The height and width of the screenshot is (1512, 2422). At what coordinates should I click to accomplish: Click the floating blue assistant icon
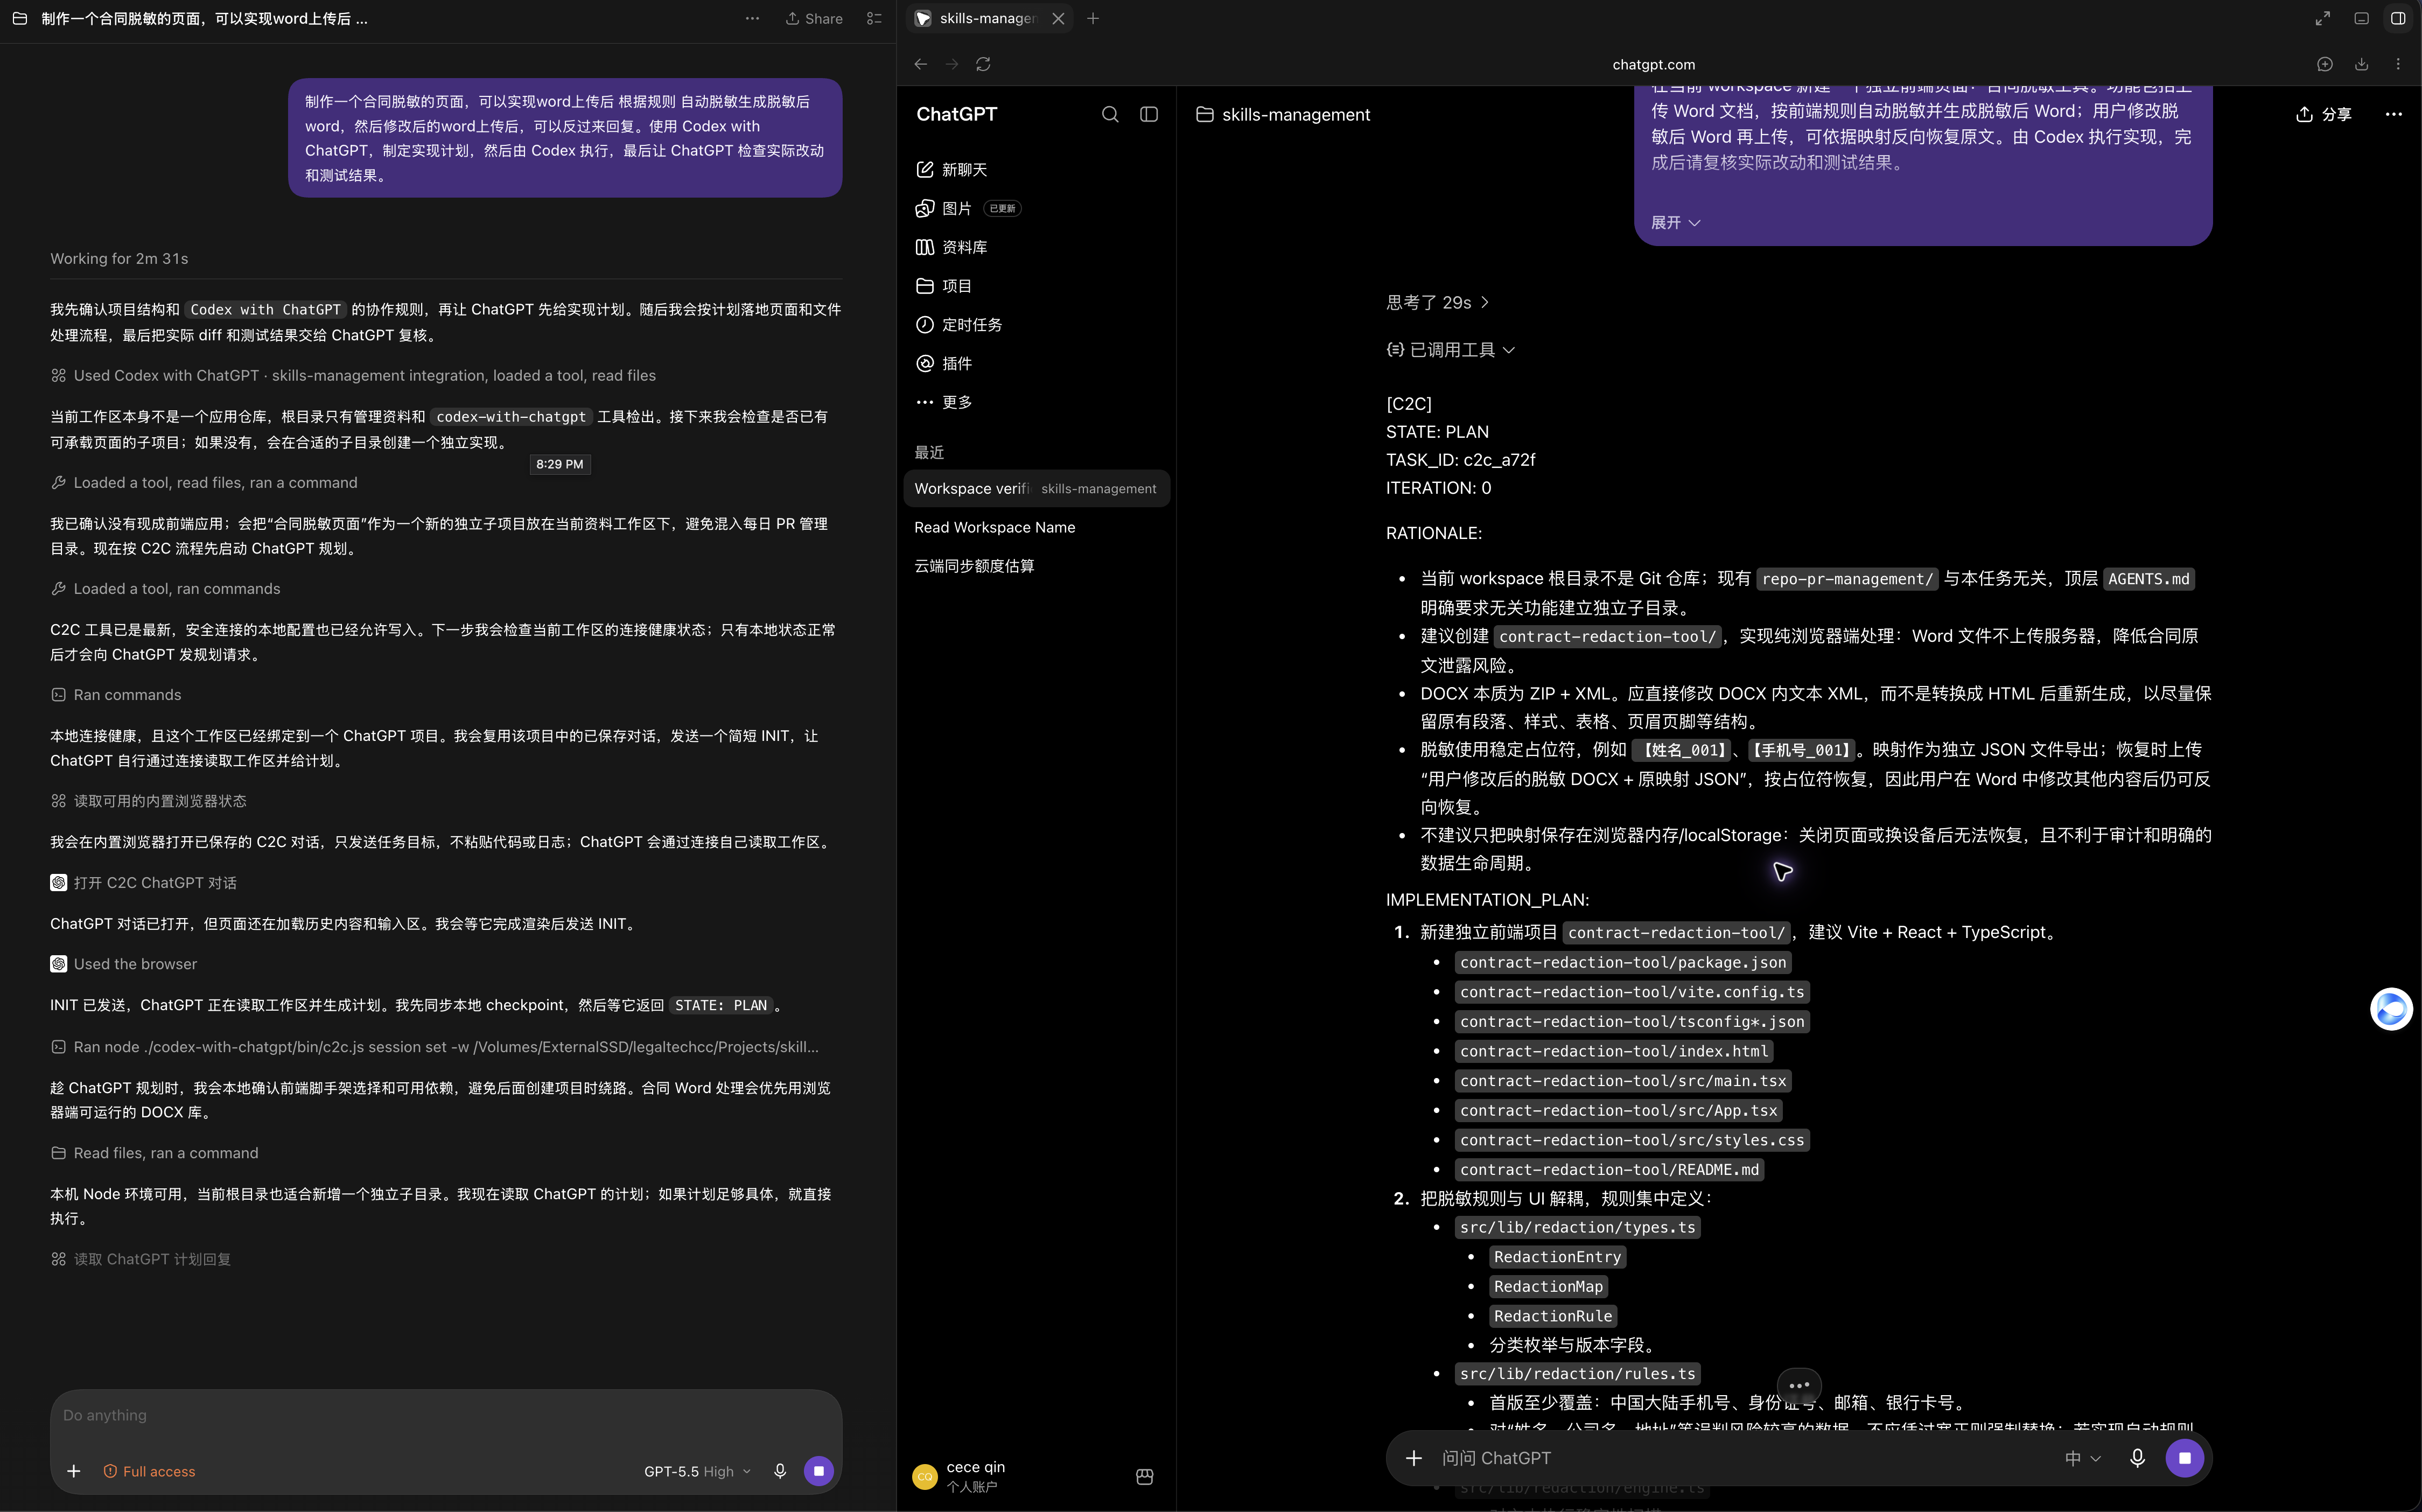click(2391, 1008)
